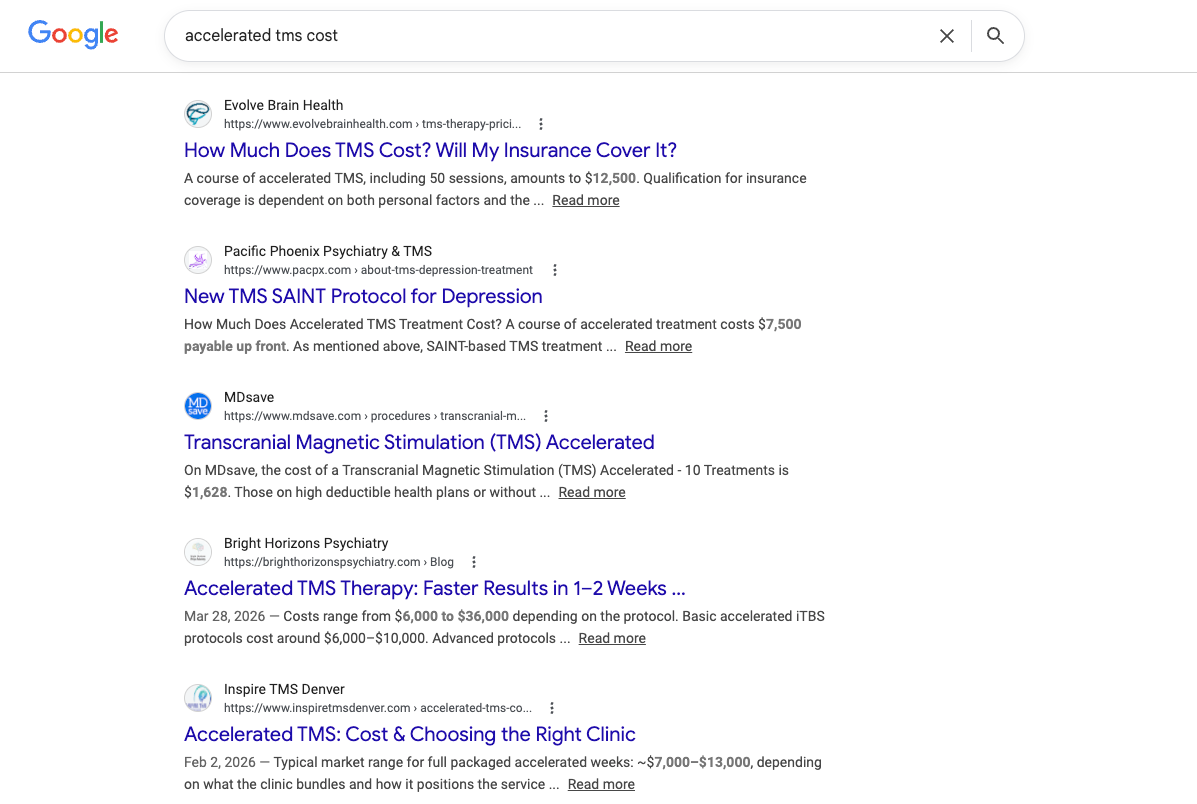
Task: Open more options for Bright Horizons result
Action: click(474, 561)
